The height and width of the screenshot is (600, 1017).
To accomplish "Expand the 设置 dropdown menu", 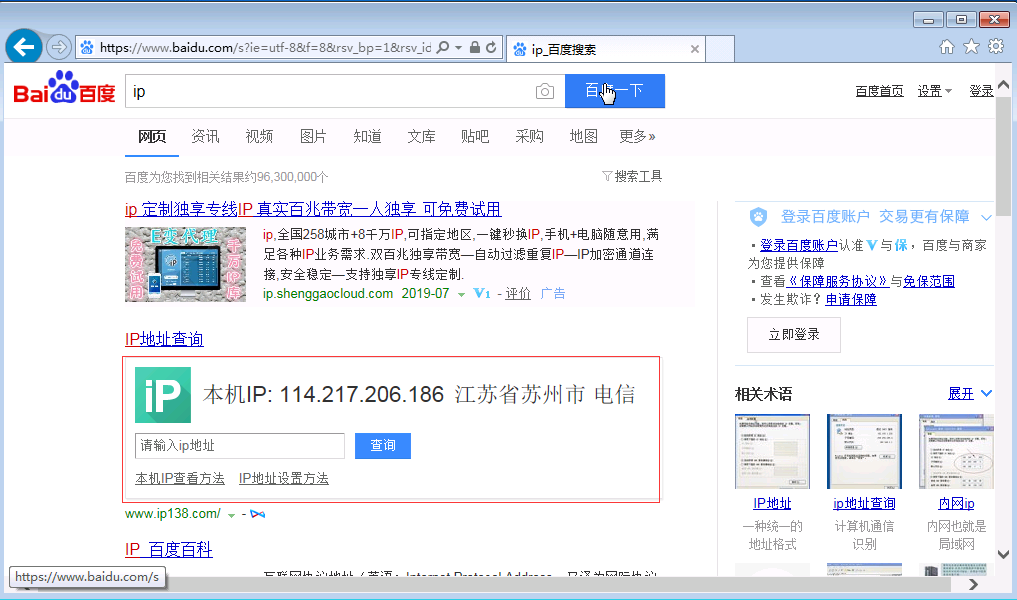I will click(x=934, y=91).
